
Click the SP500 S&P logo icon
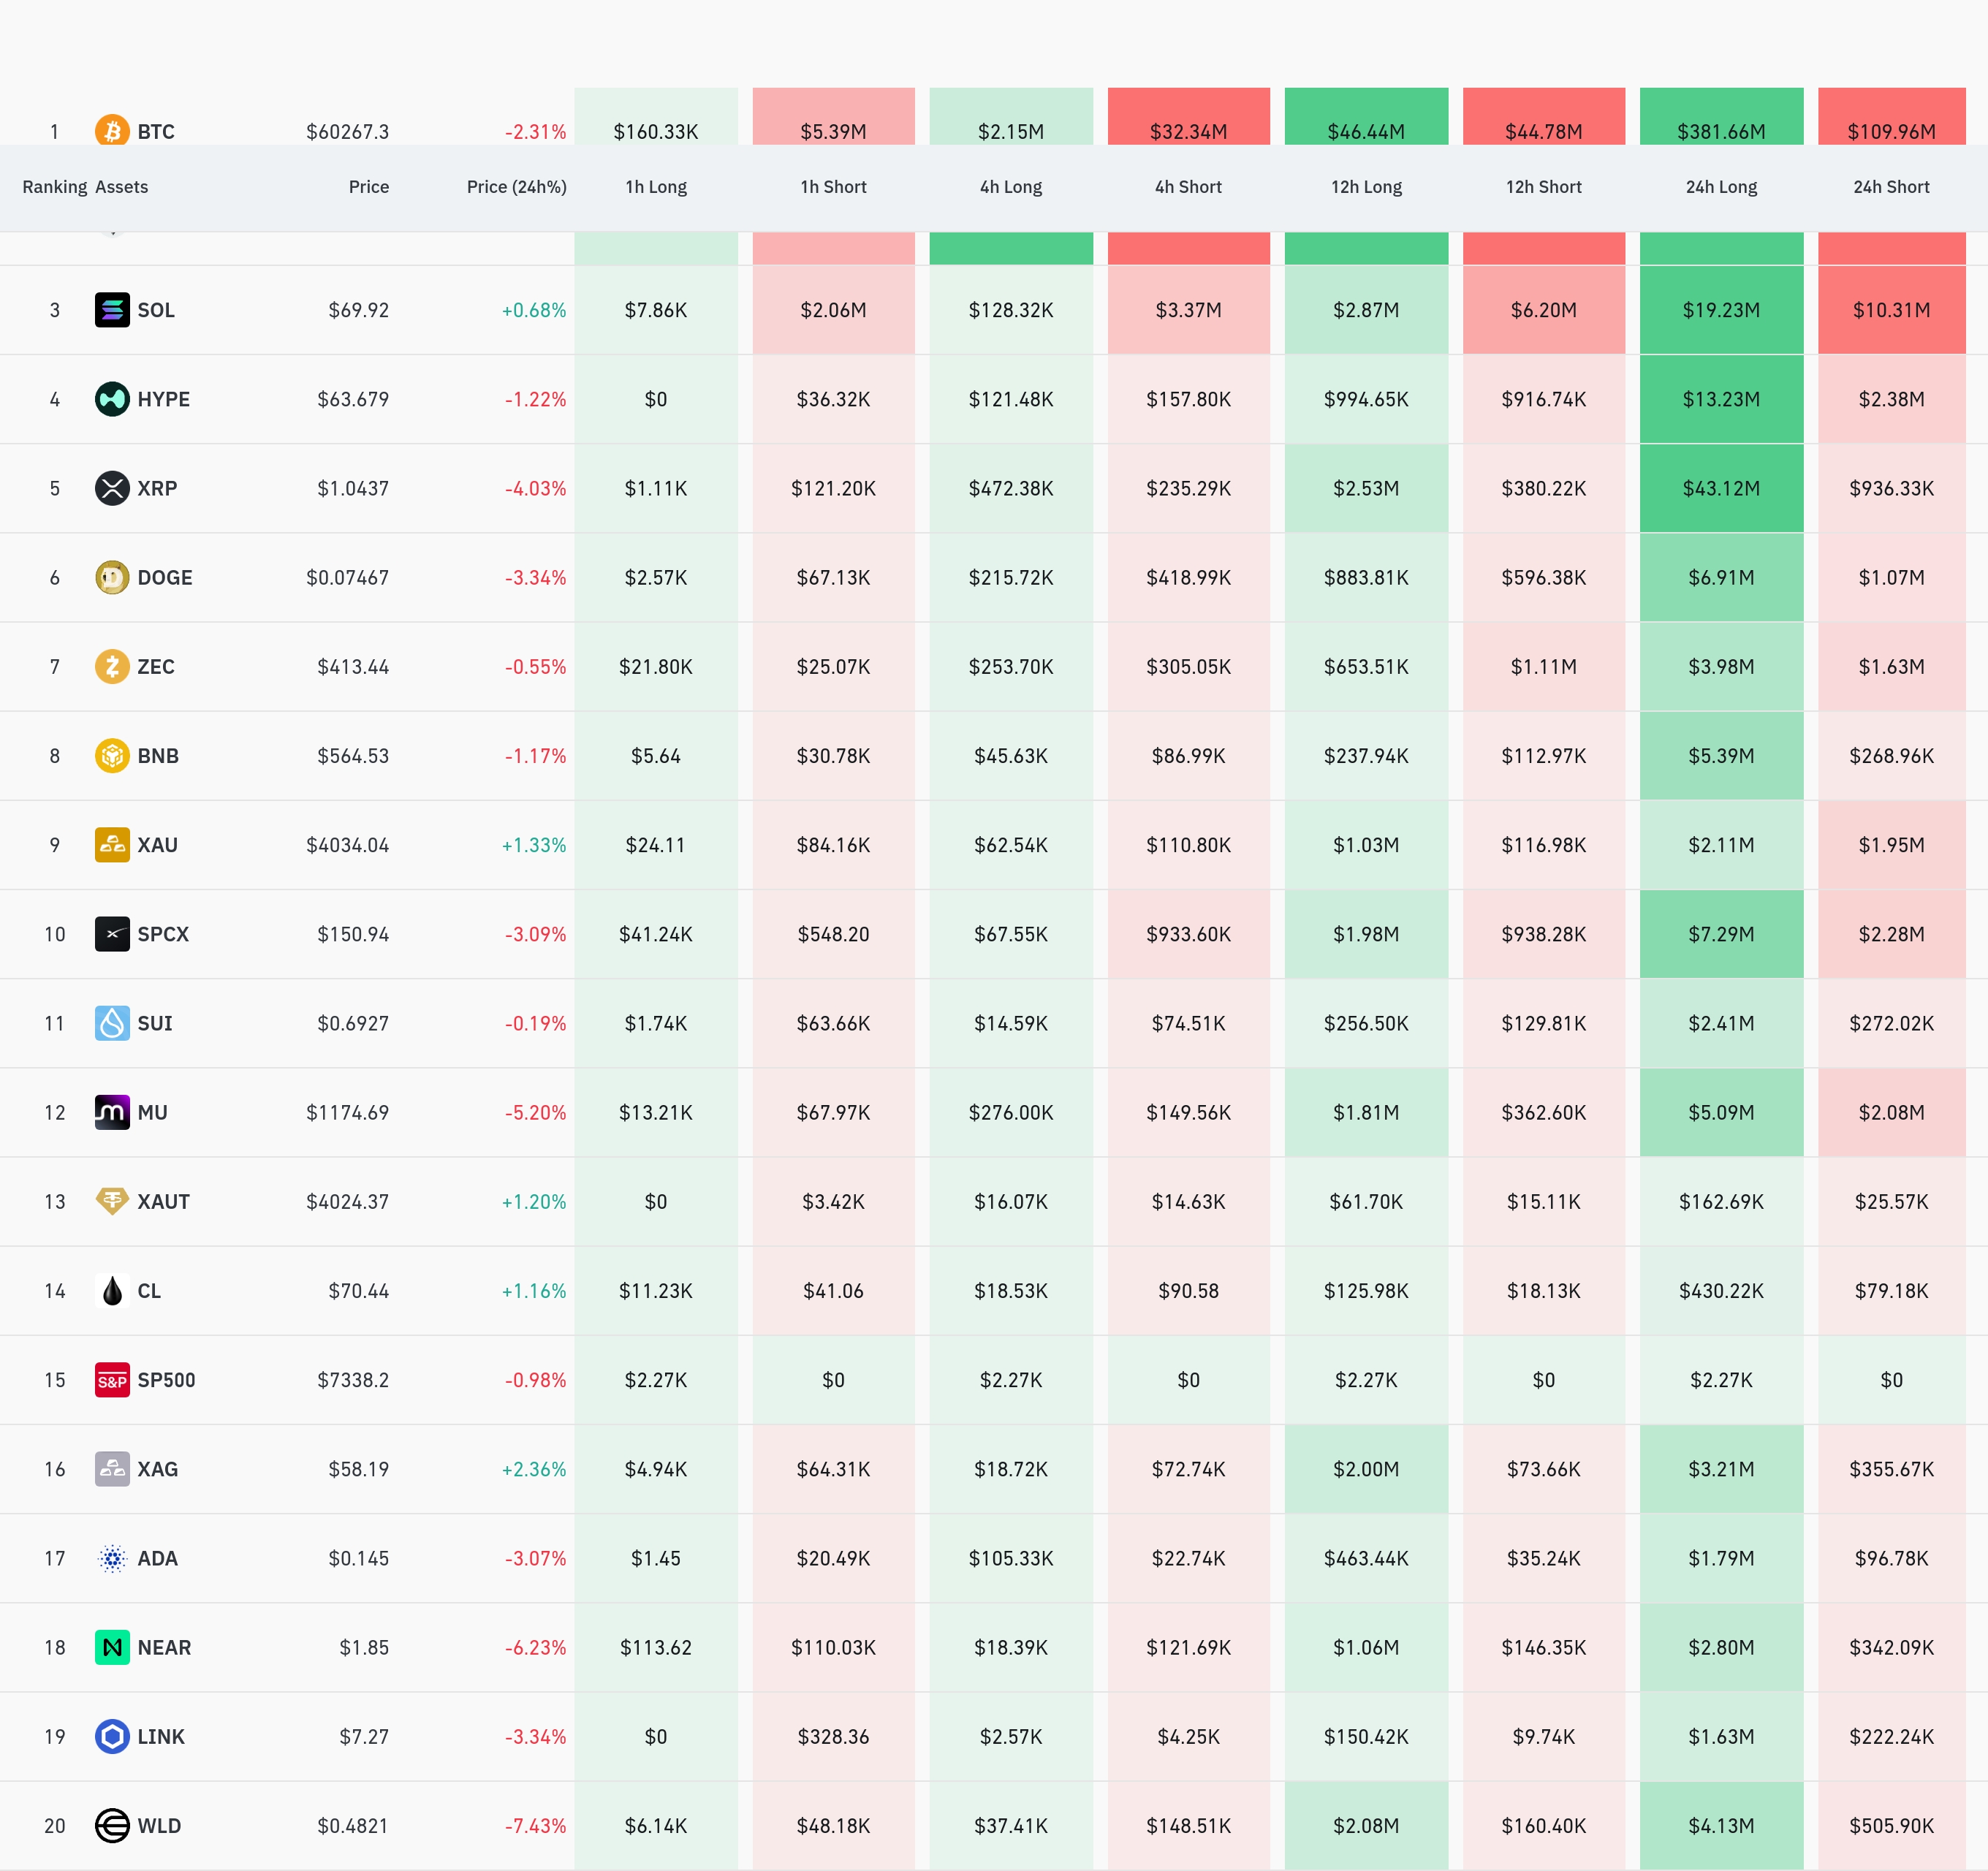tap(112, 1380)
